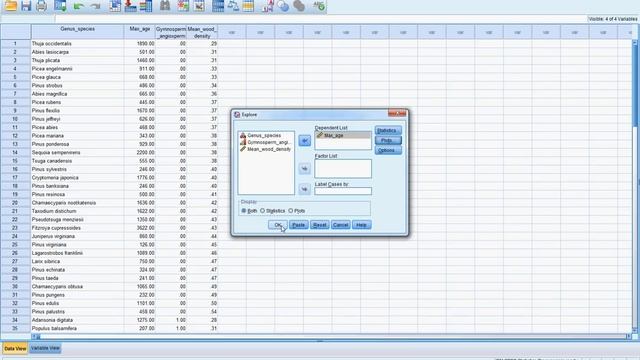Select the Fitzroya cupressoides cell
The width and height of the screenshot is (640, 360).
click(78, 228)
